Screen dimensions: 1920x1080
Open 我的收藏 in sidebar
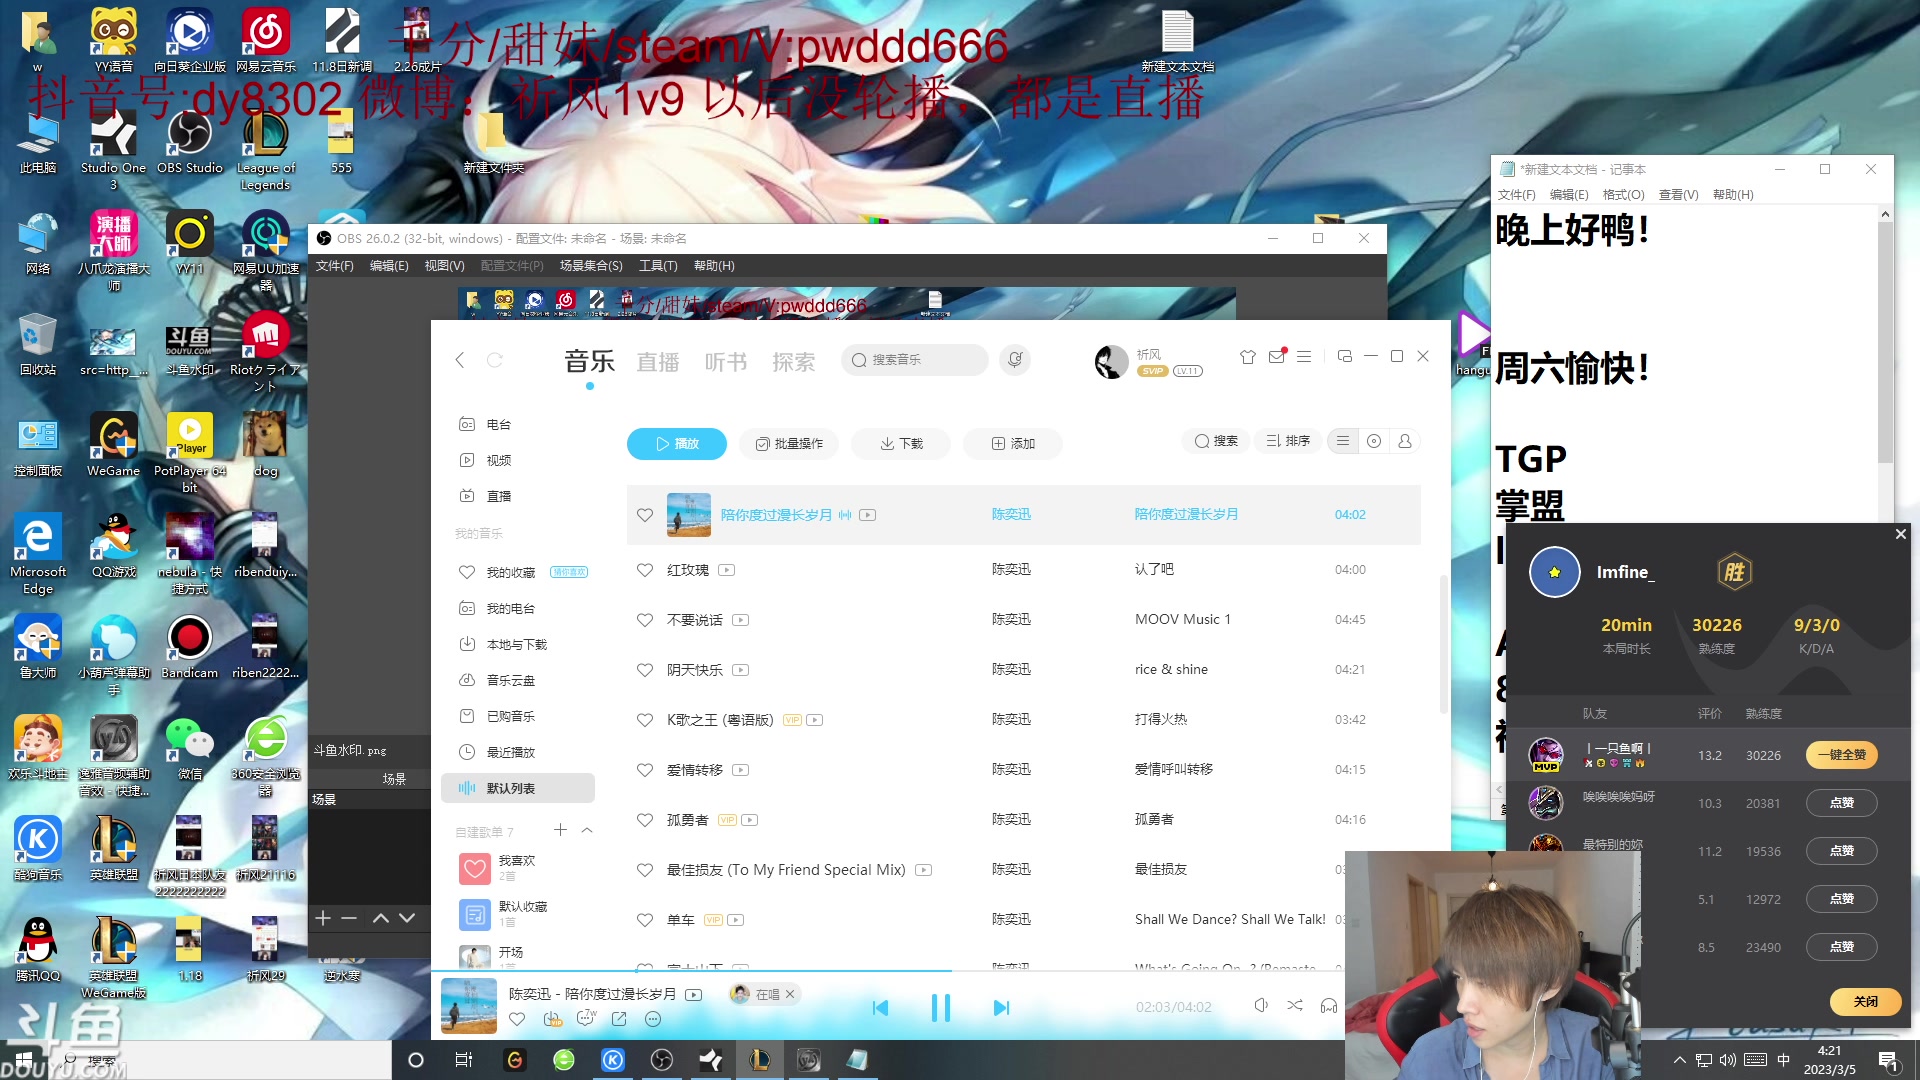tap(510, 572)
